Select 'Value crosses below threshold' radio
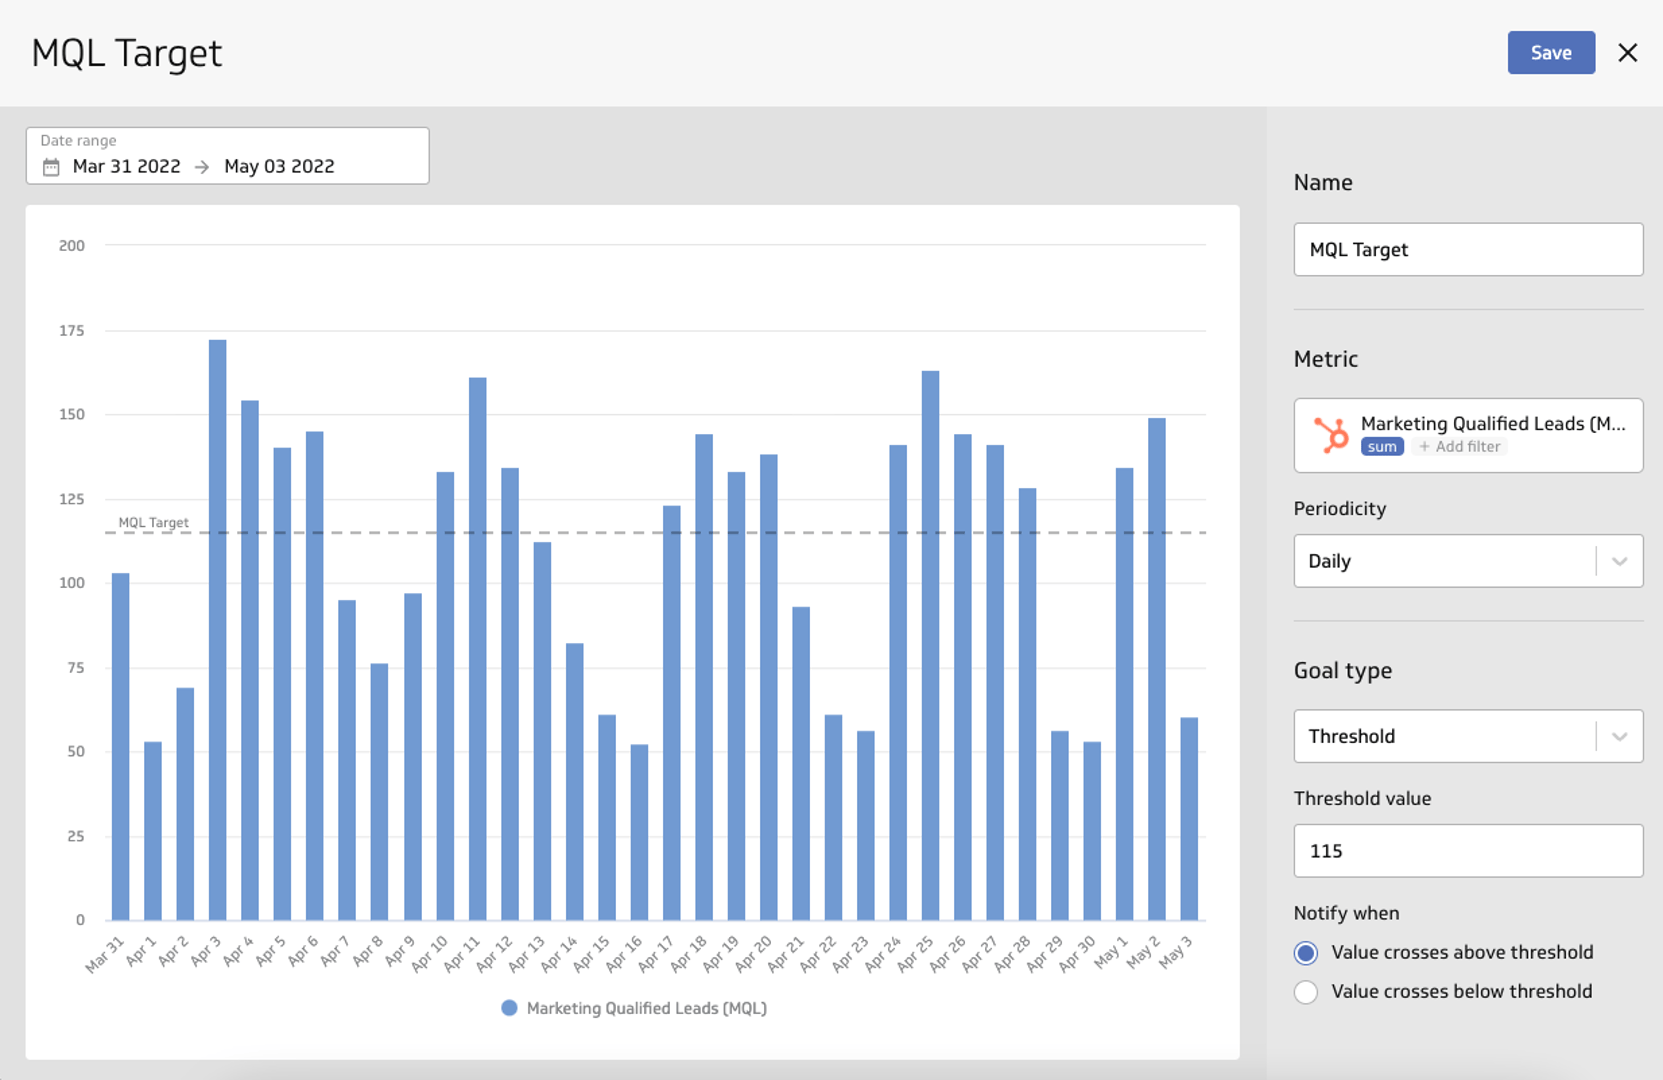Screen dimensions: 1663x1080 tap(1305, 992)
